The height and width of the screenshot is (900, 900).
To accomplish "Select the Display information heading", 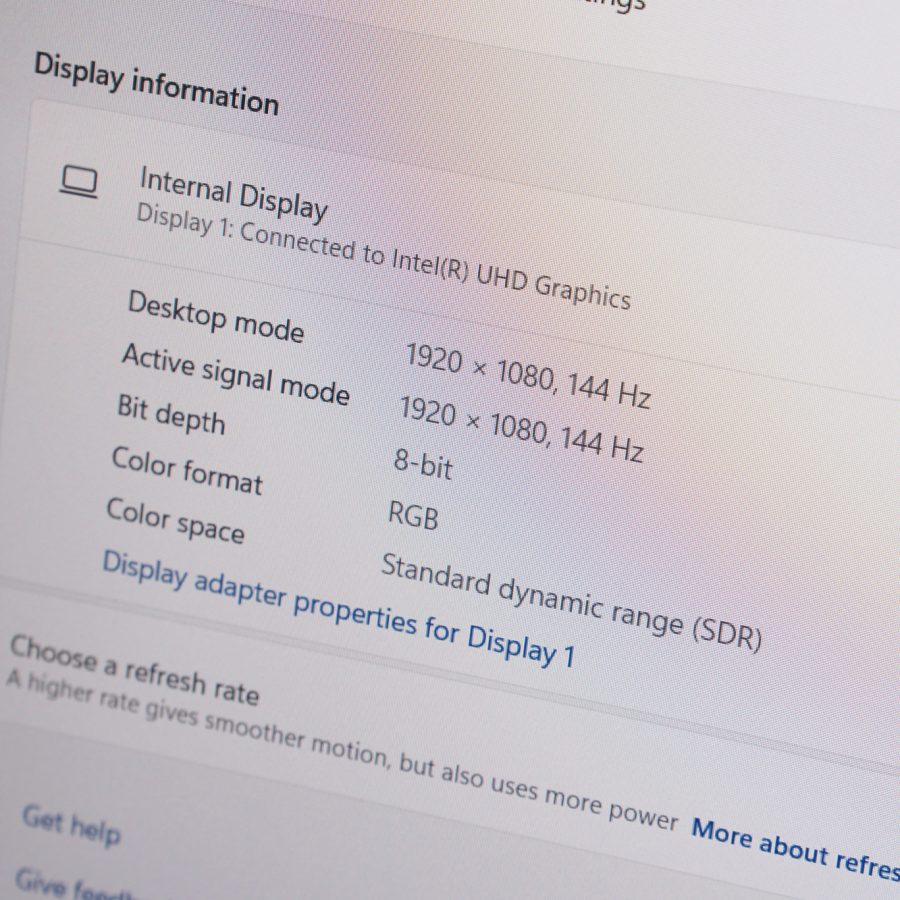I will click(x=157, y=84).
